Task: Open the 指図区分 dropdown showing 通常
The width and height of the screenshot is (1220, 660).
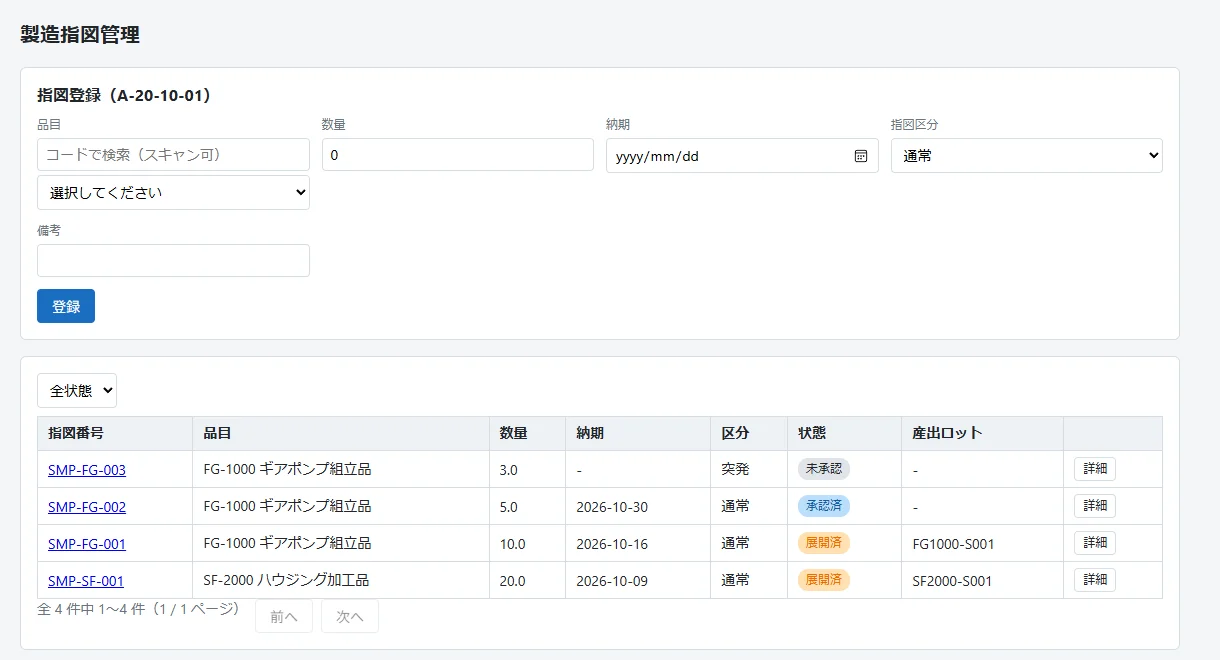Action: pyautogui.click(x=1027, y=155)
